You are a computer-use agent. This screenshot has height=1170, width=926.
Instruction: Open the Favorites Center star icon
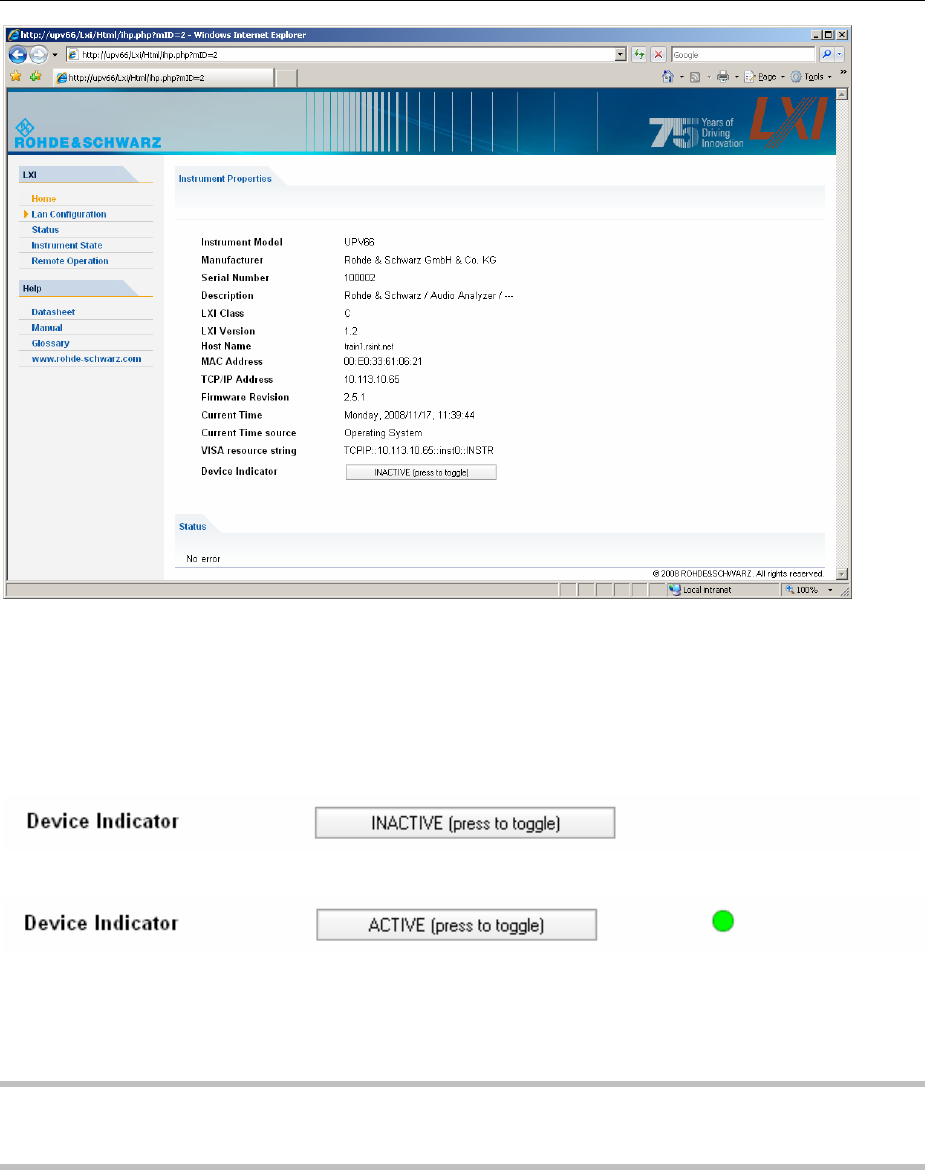click(16, 76)
